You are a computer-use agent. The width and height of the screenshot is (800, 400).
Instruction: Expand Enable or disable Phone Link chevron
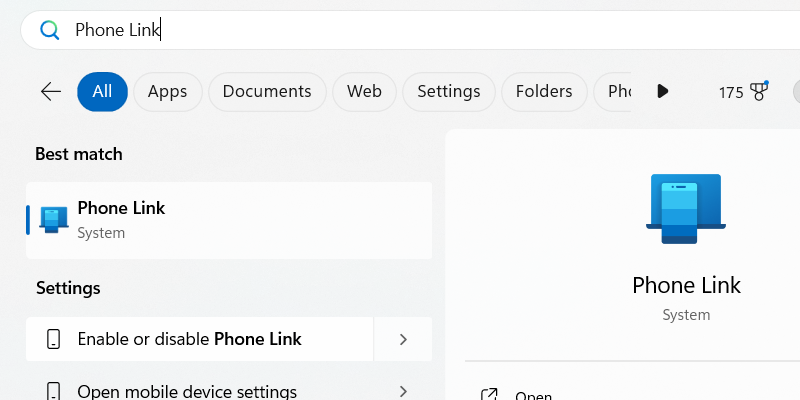coord(403,339)
